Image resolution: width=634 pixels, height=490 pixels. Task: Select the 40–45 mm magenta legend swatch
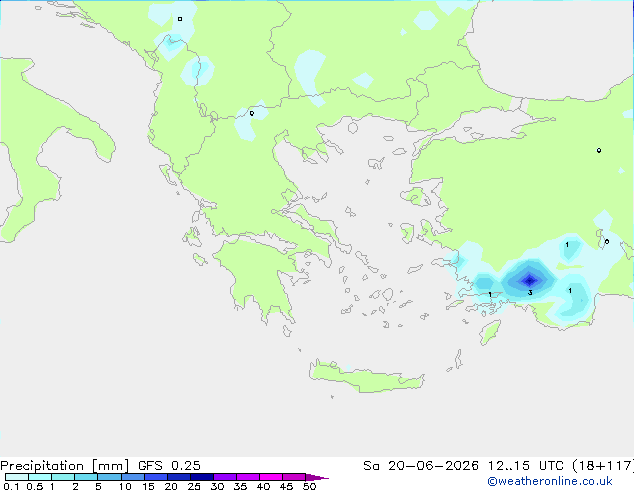271,477
